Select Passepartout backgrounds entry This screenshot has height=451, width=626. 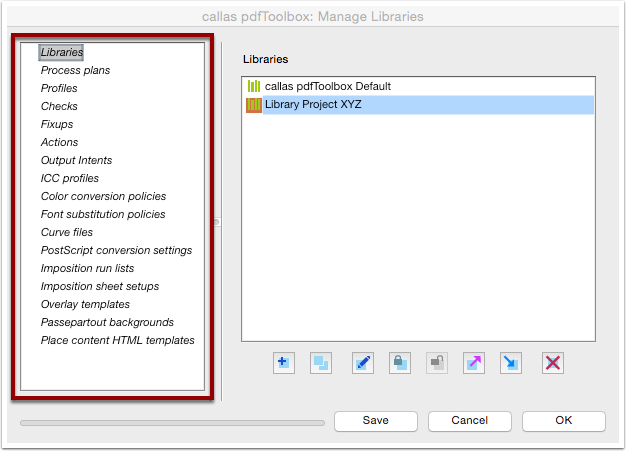107,322
